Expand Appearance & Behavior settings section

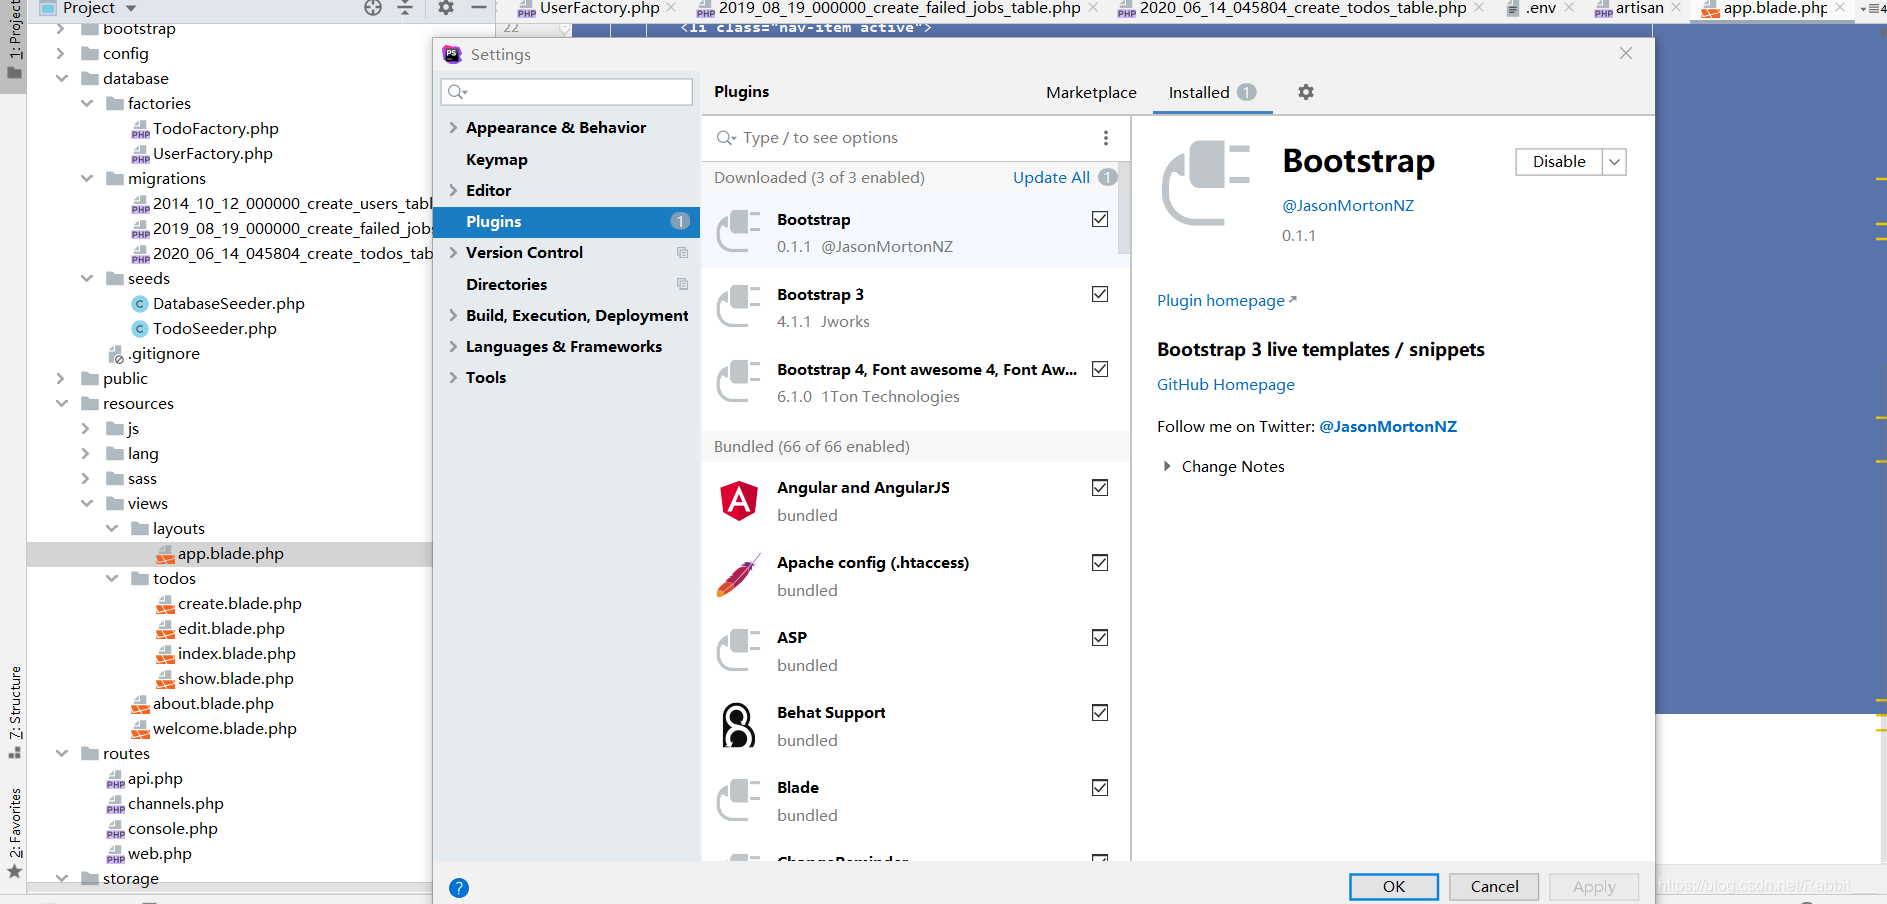click(x=453, y=128)
